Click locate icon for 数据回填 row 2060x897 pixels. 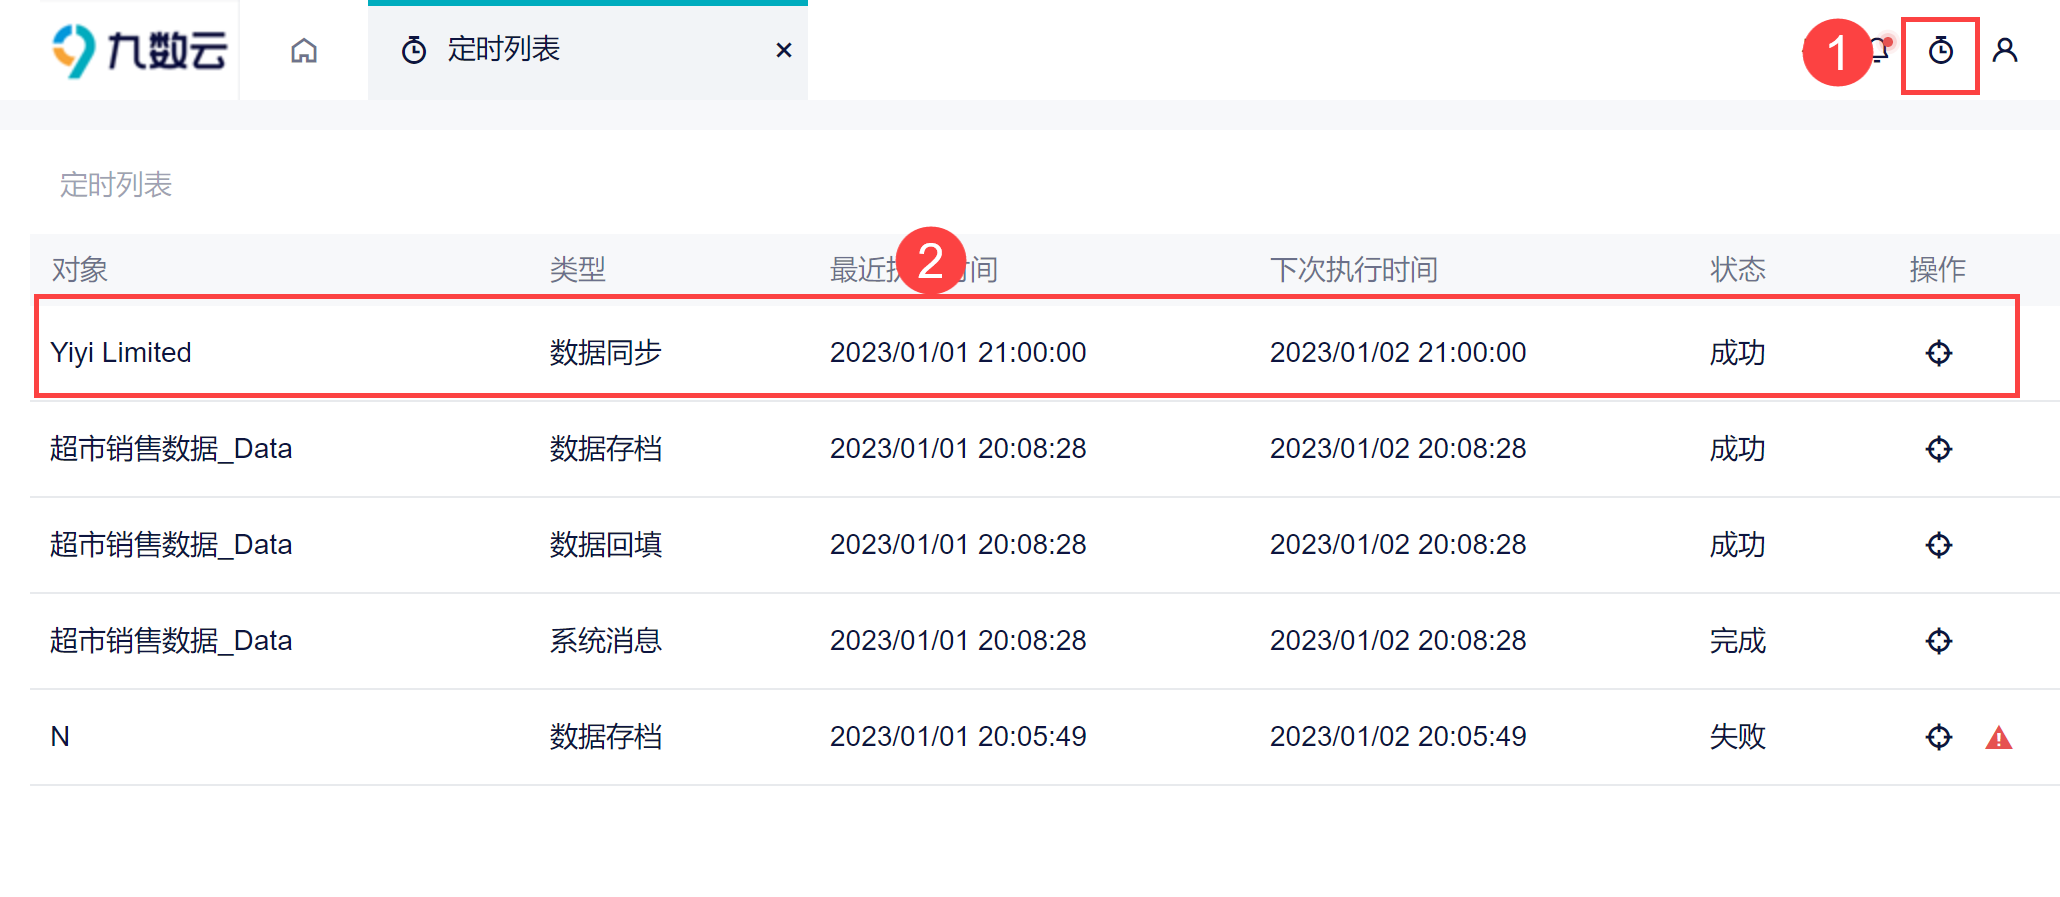tap(1939, 545)
